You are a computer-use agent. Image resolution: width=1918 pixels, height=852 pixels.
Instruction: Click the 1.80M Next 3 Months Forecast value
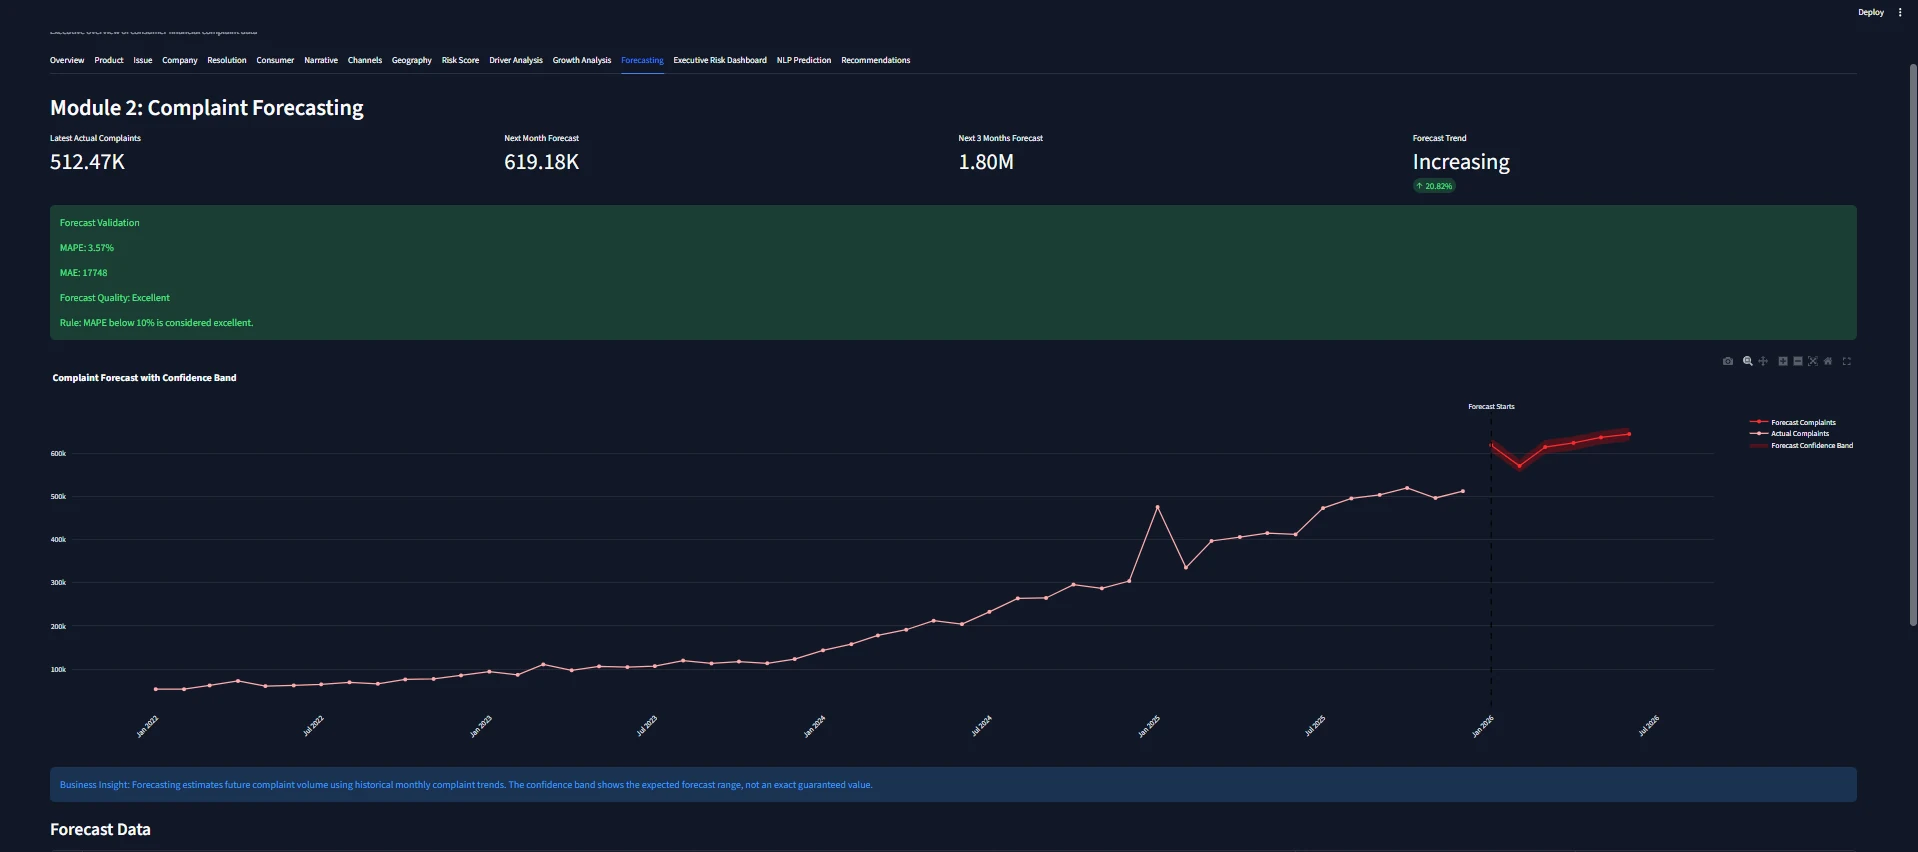coord(986,162)
